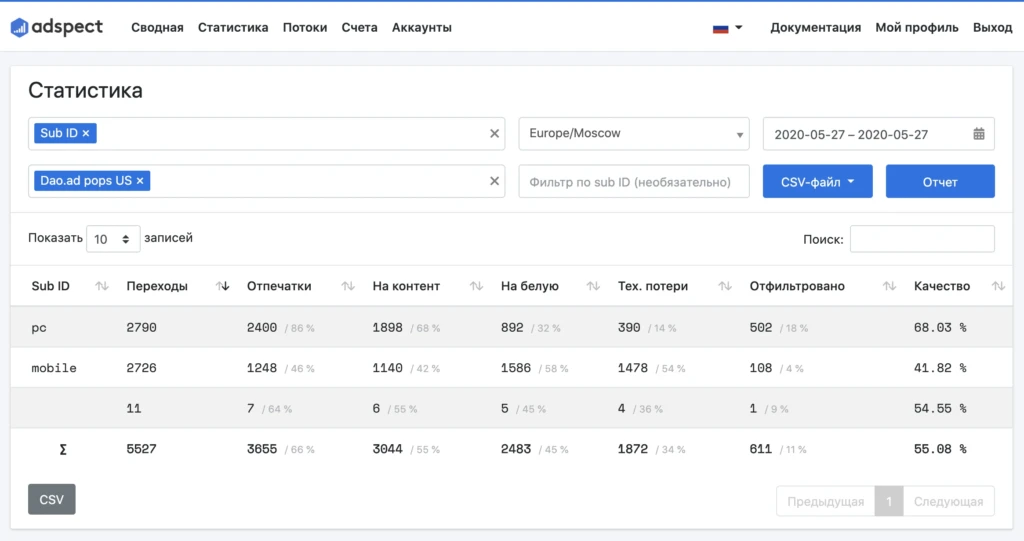Click the Sub ID grouping field

266,134
